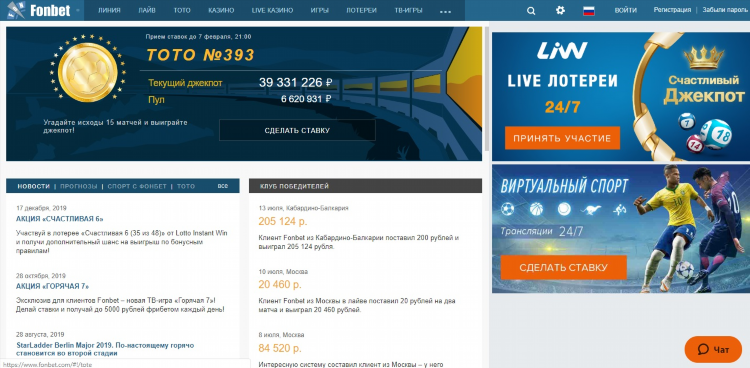Click the Fonbet logo
Viewport: 750px width, 368px height.
[38, 10]
